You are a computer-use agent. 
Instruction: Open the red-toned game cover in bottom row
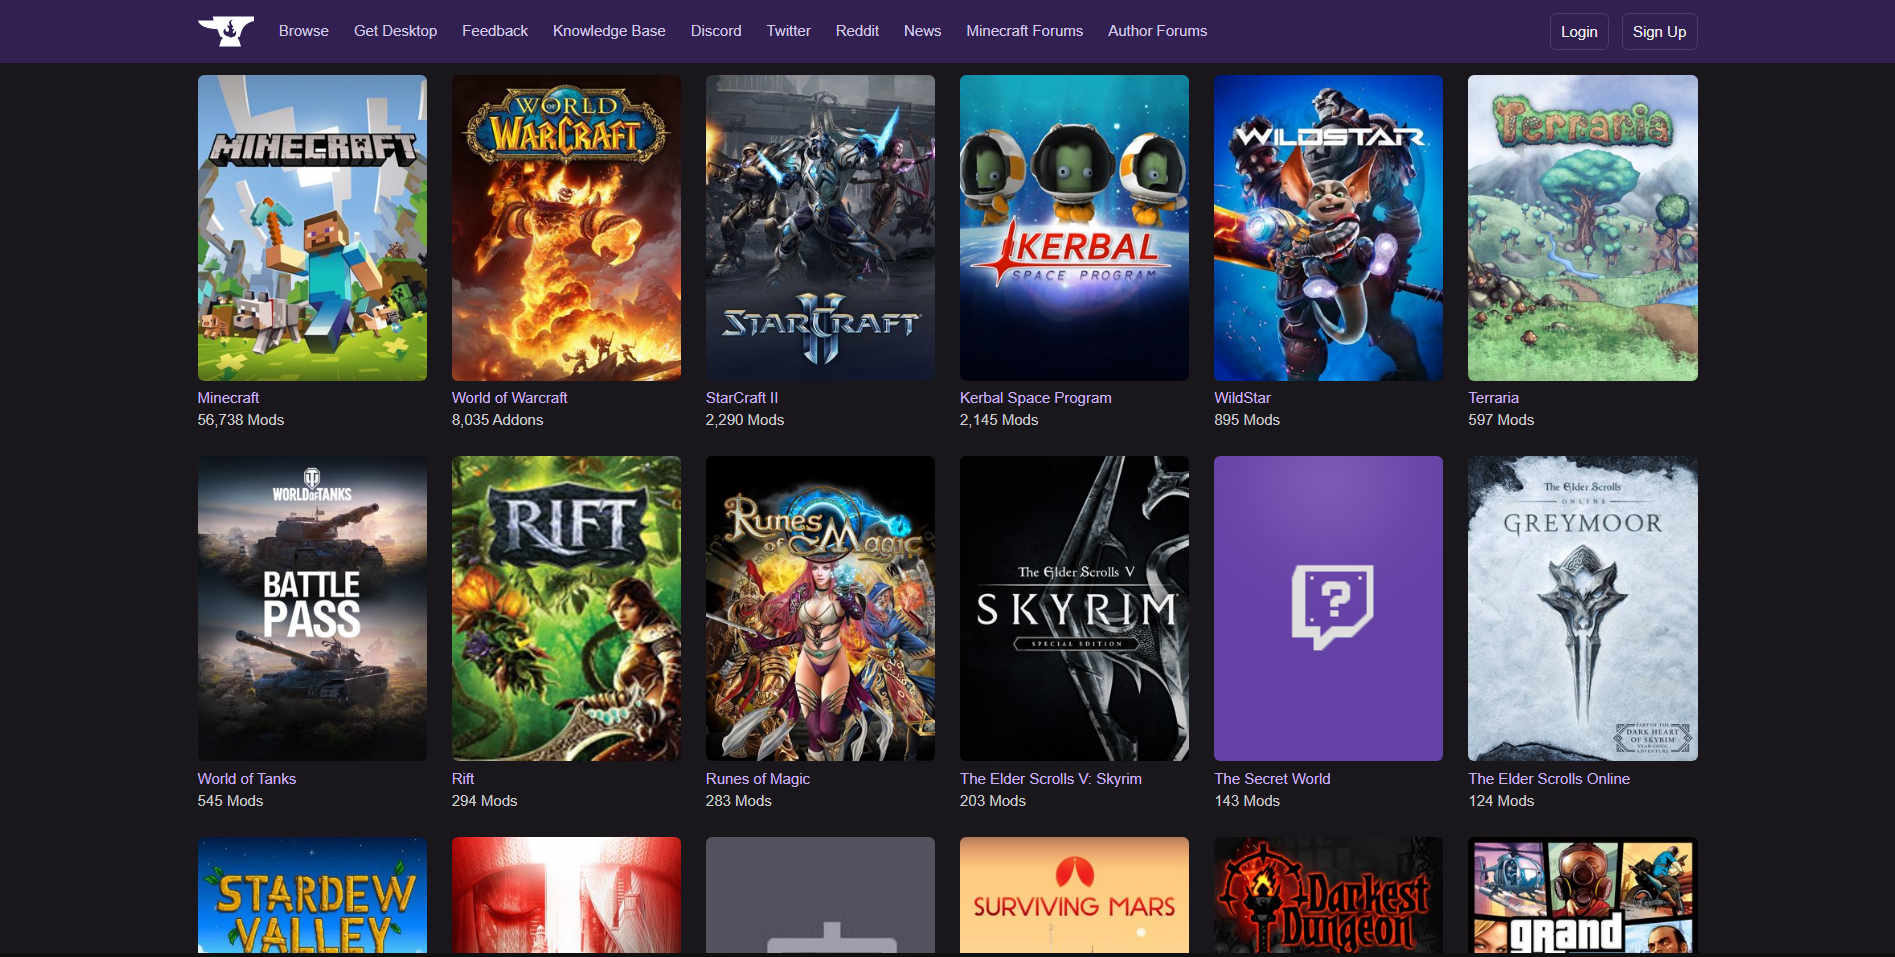click(x=566, y=895)
